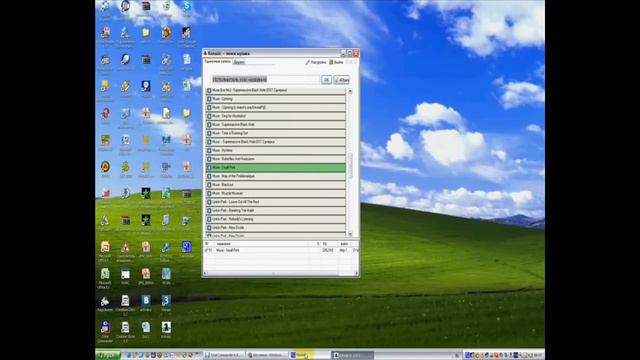Screen dimensions: 640x360
Task: Select the highlighted green song row
Action: coord(276,167)
